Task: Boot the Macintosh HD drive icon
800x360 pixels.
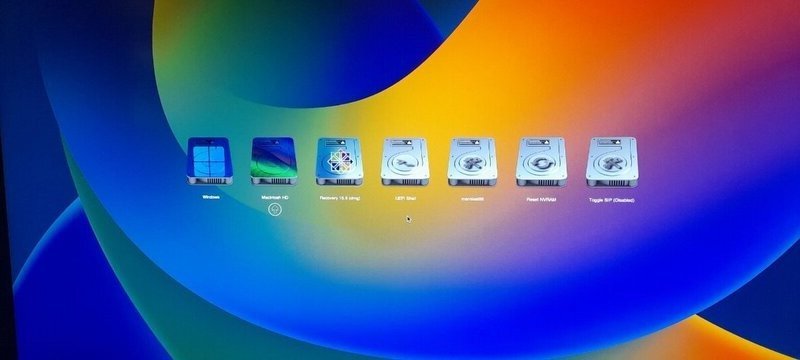Action: [274, 161]
